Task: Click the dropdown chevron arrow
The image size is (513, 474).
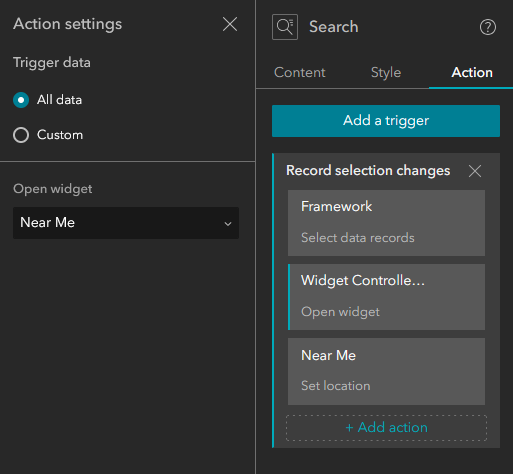Action: [x=228, y=224]
